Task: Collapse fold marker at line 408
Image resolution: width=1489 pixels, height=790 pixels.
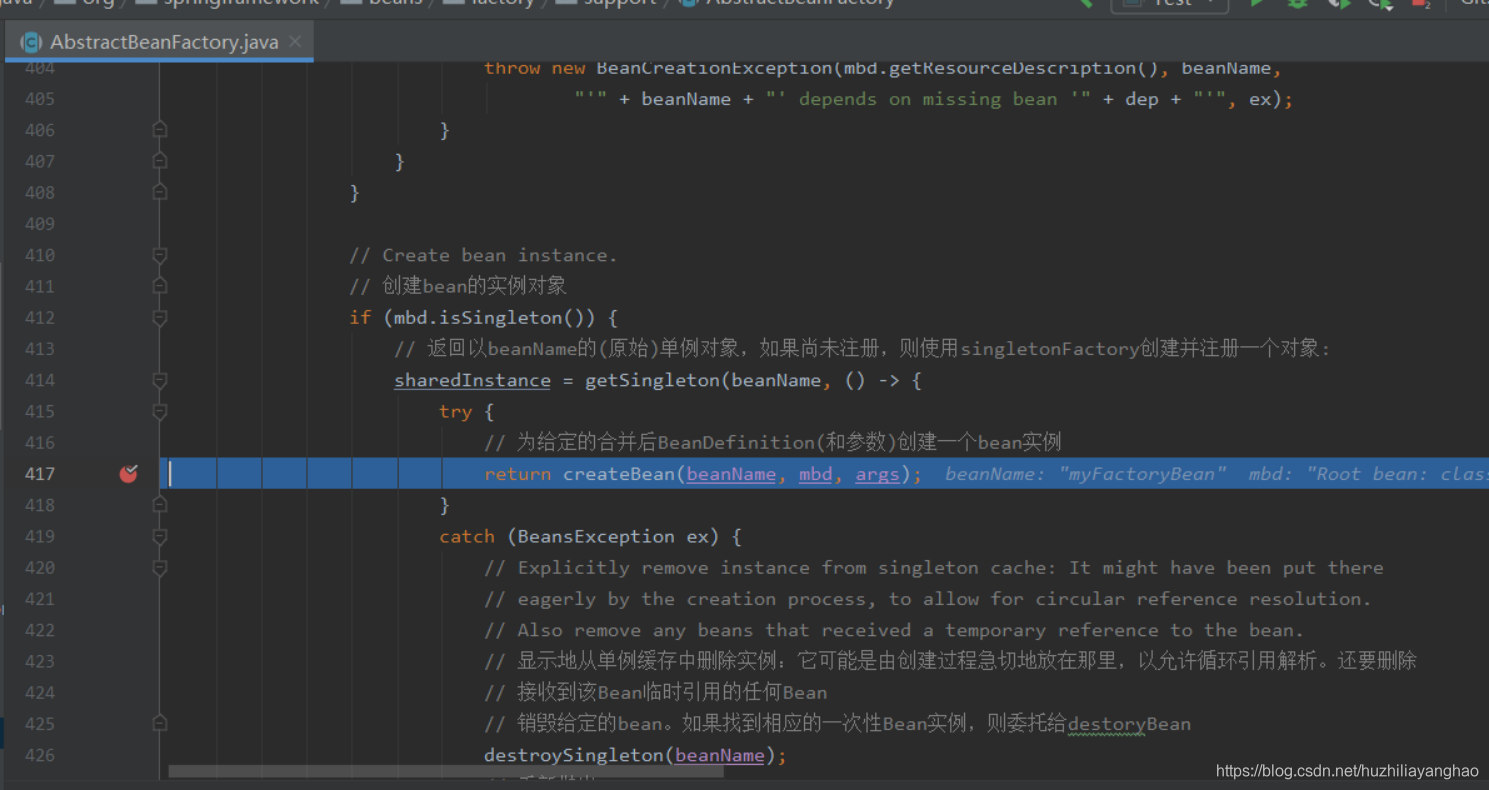Action: (x=159, y=192)
